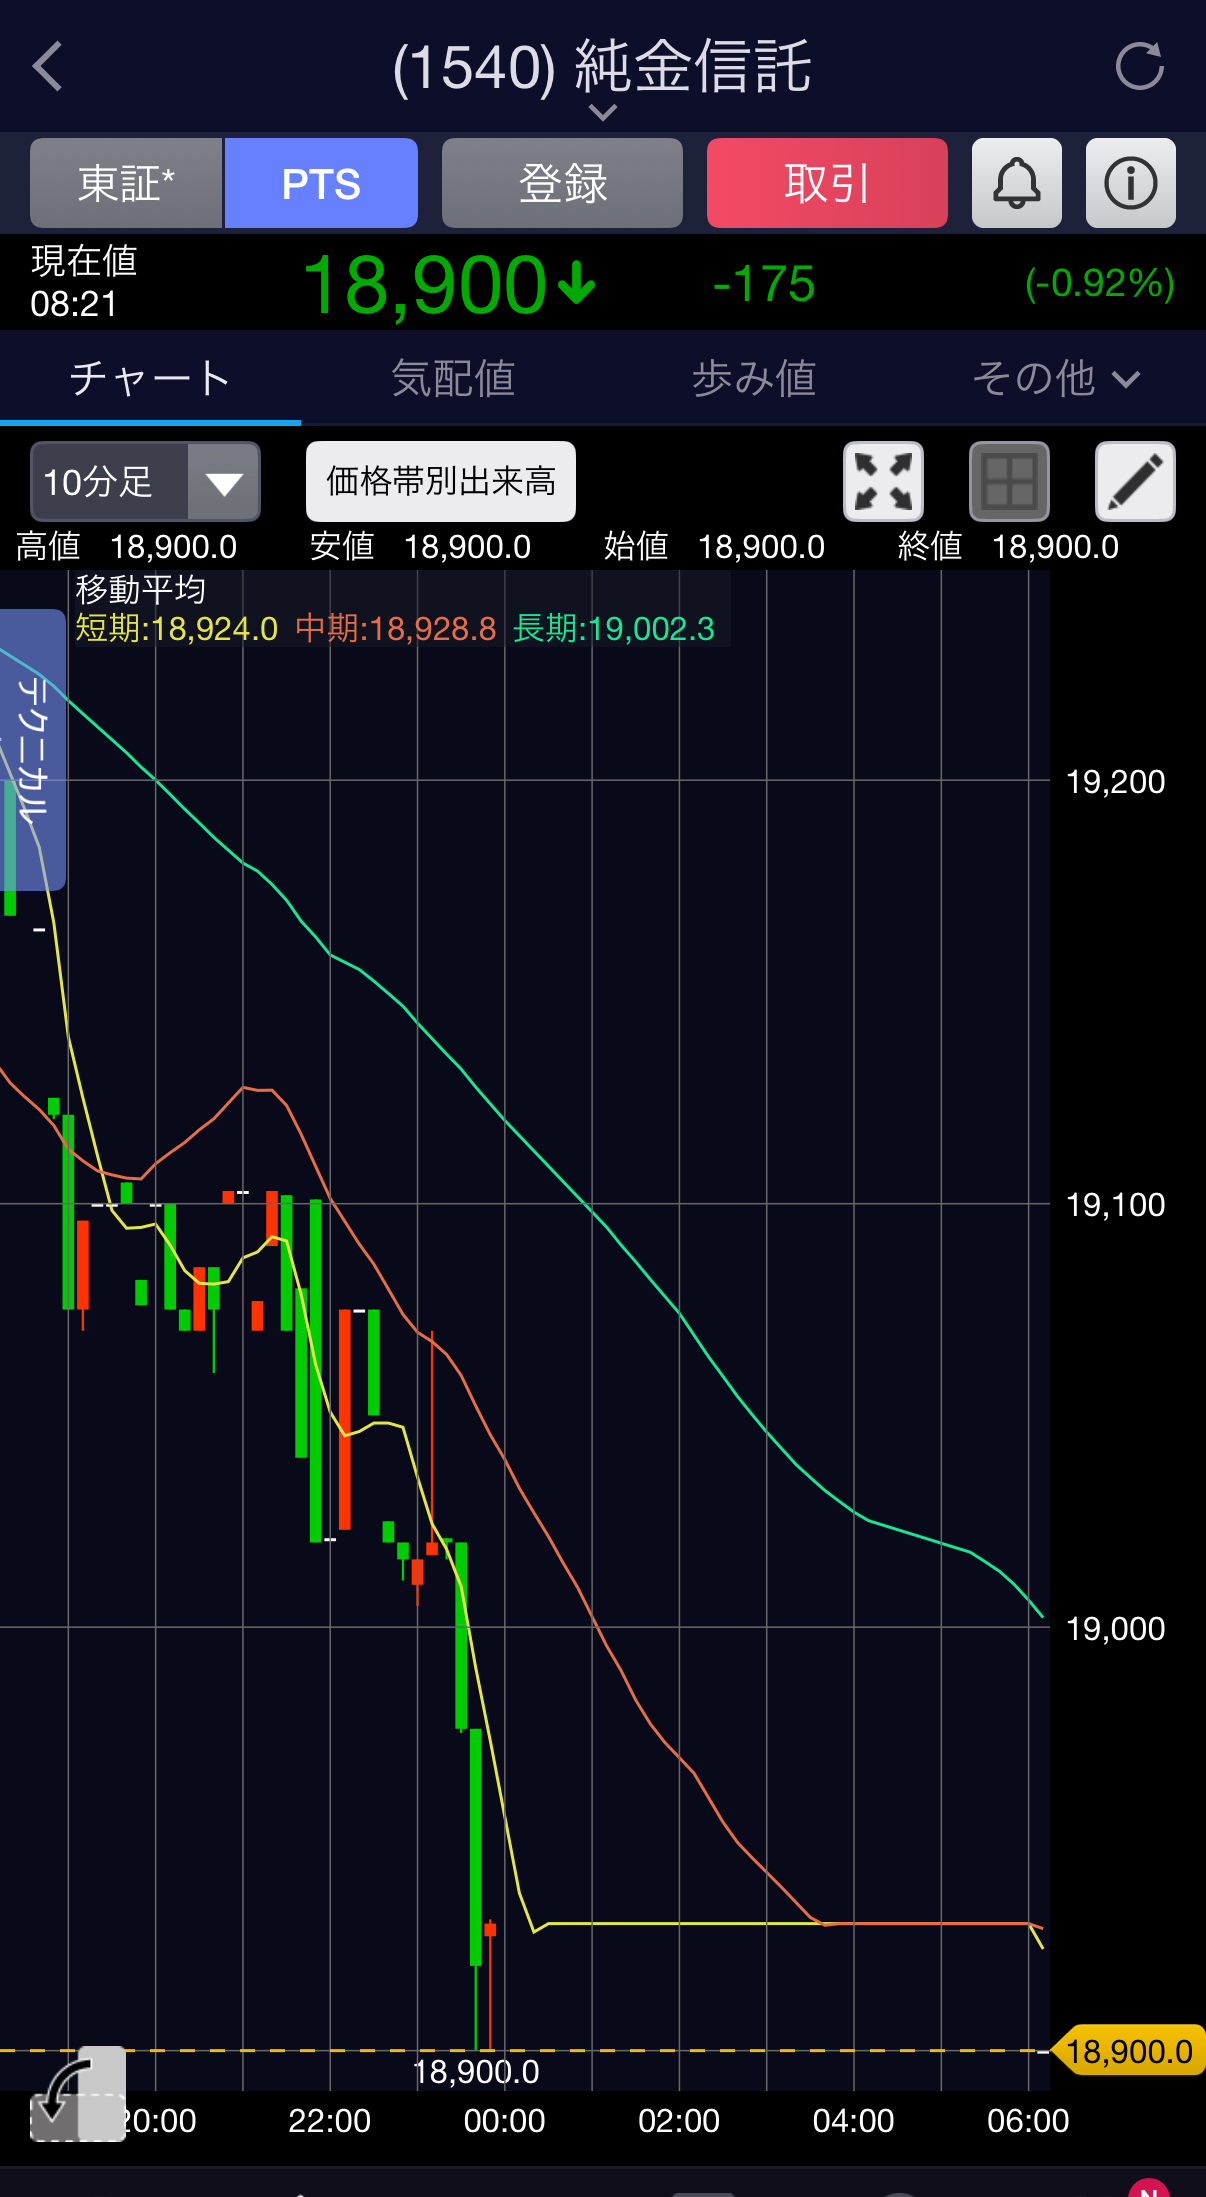This screenshot has width=1206, height=2197.
Task: Open the 10分足 timeframe dropdown
Action: pos(145,481)
